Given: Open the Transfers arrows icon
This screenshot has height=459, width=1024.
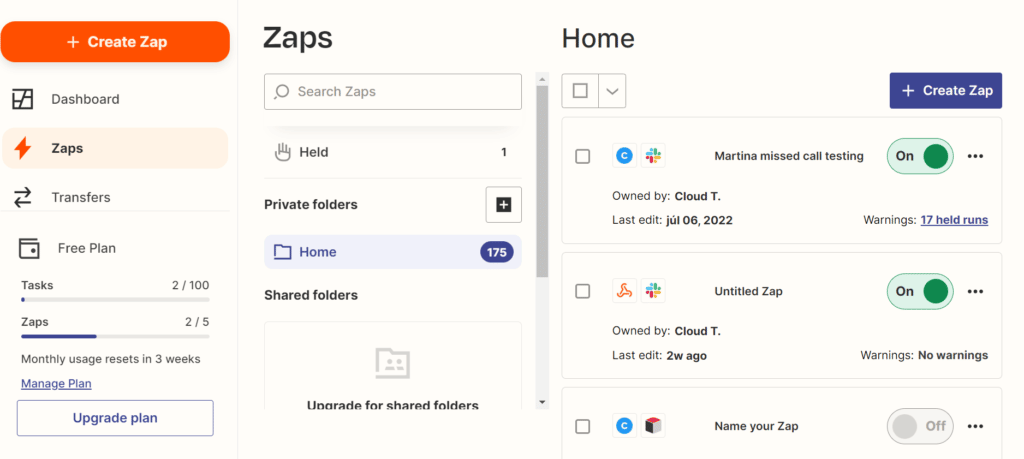Looking at the screenshot, I should 23,197.
